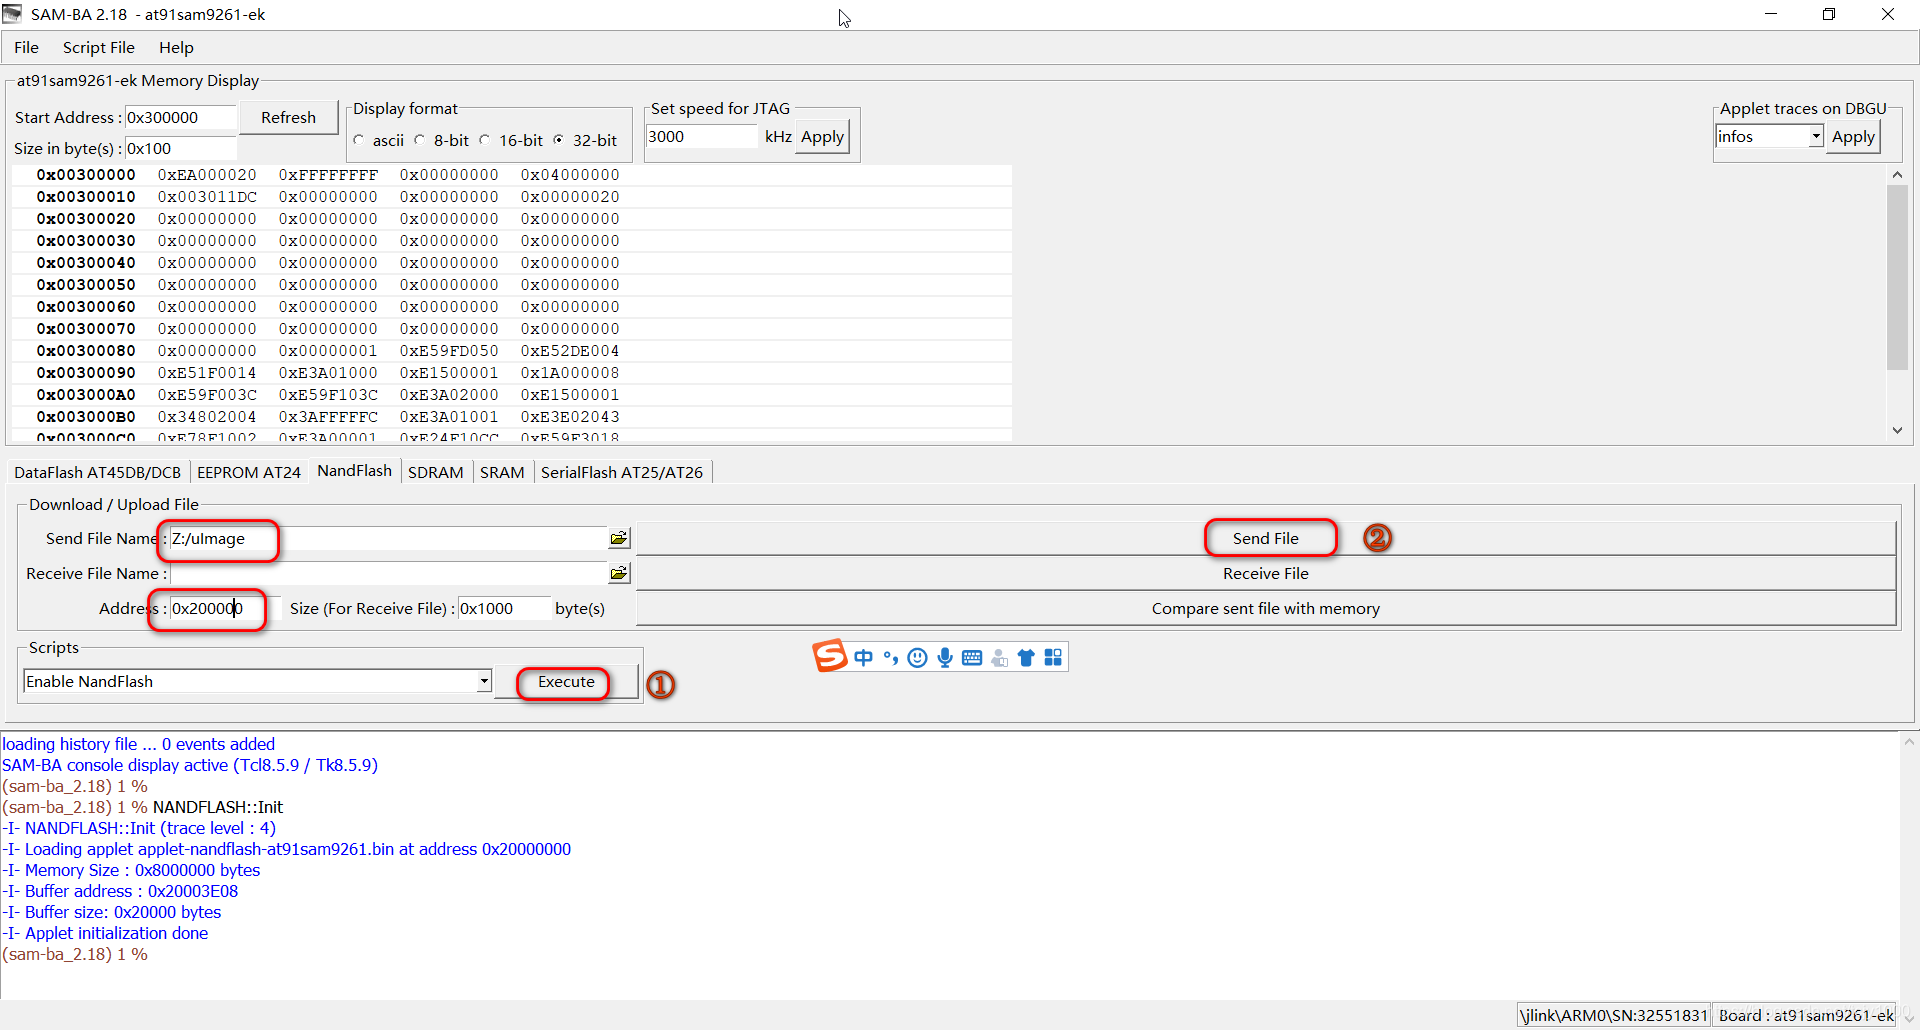The image size is (1920, 1030).
Task: Browse for the Receive File Name path
Action: 619,573
